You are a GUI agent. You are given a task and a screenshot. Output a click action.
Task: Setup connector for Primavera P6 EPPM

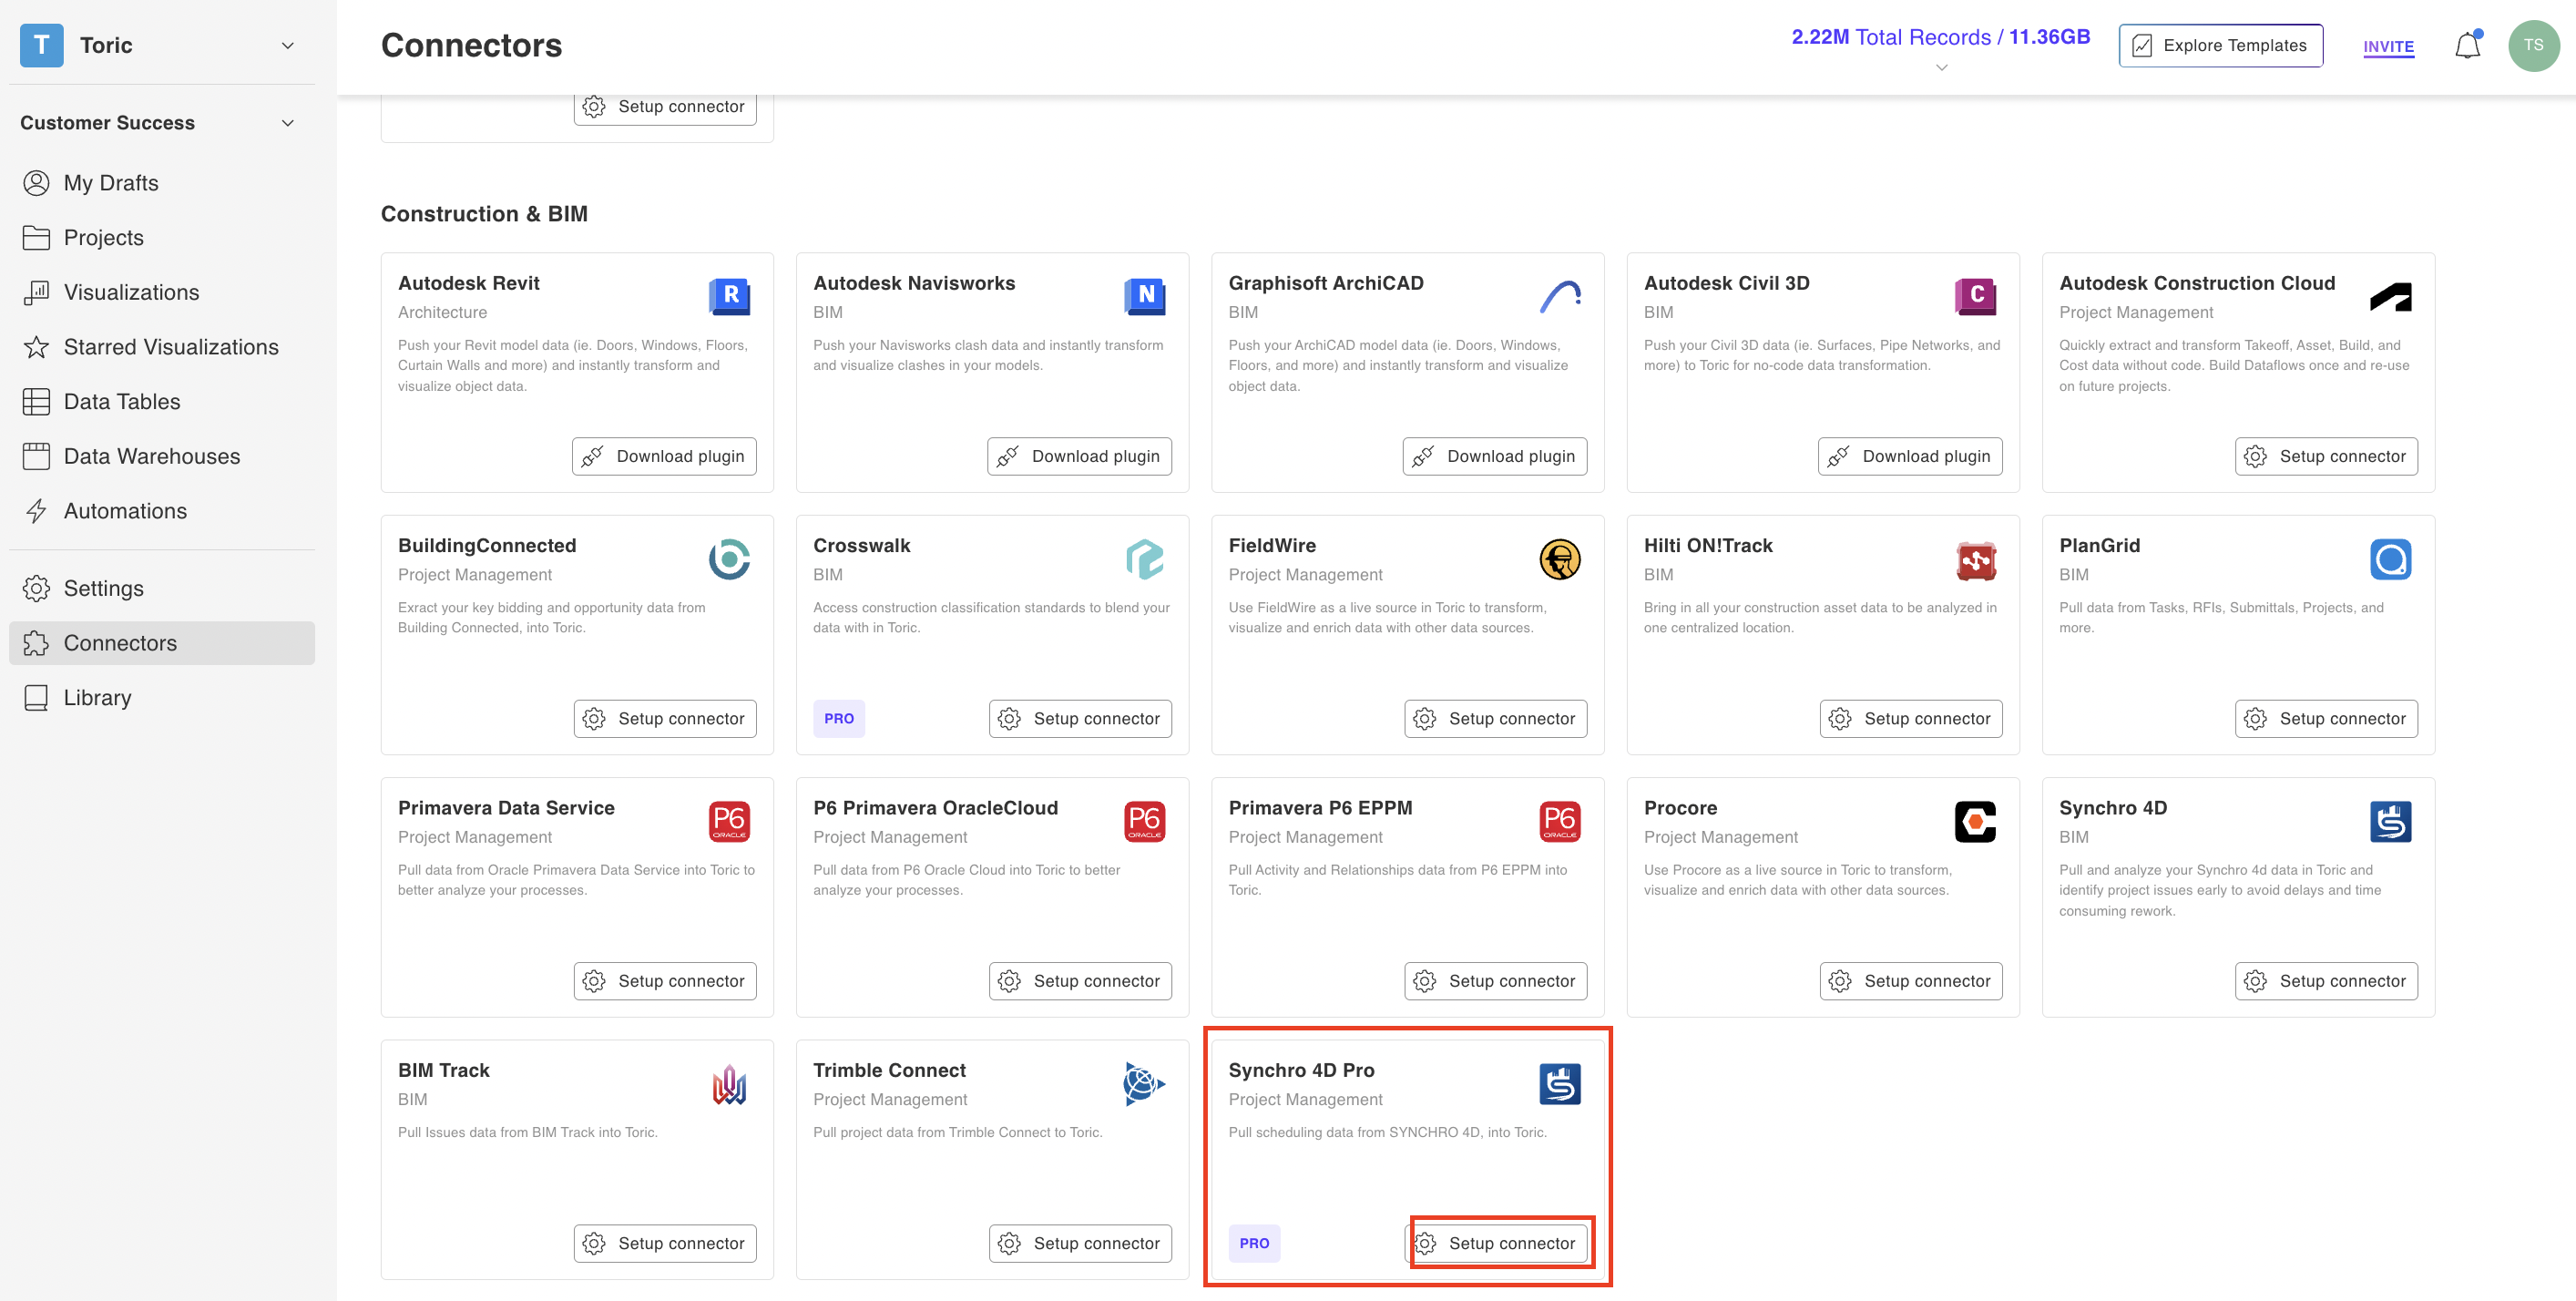[x=1496, y=981]
